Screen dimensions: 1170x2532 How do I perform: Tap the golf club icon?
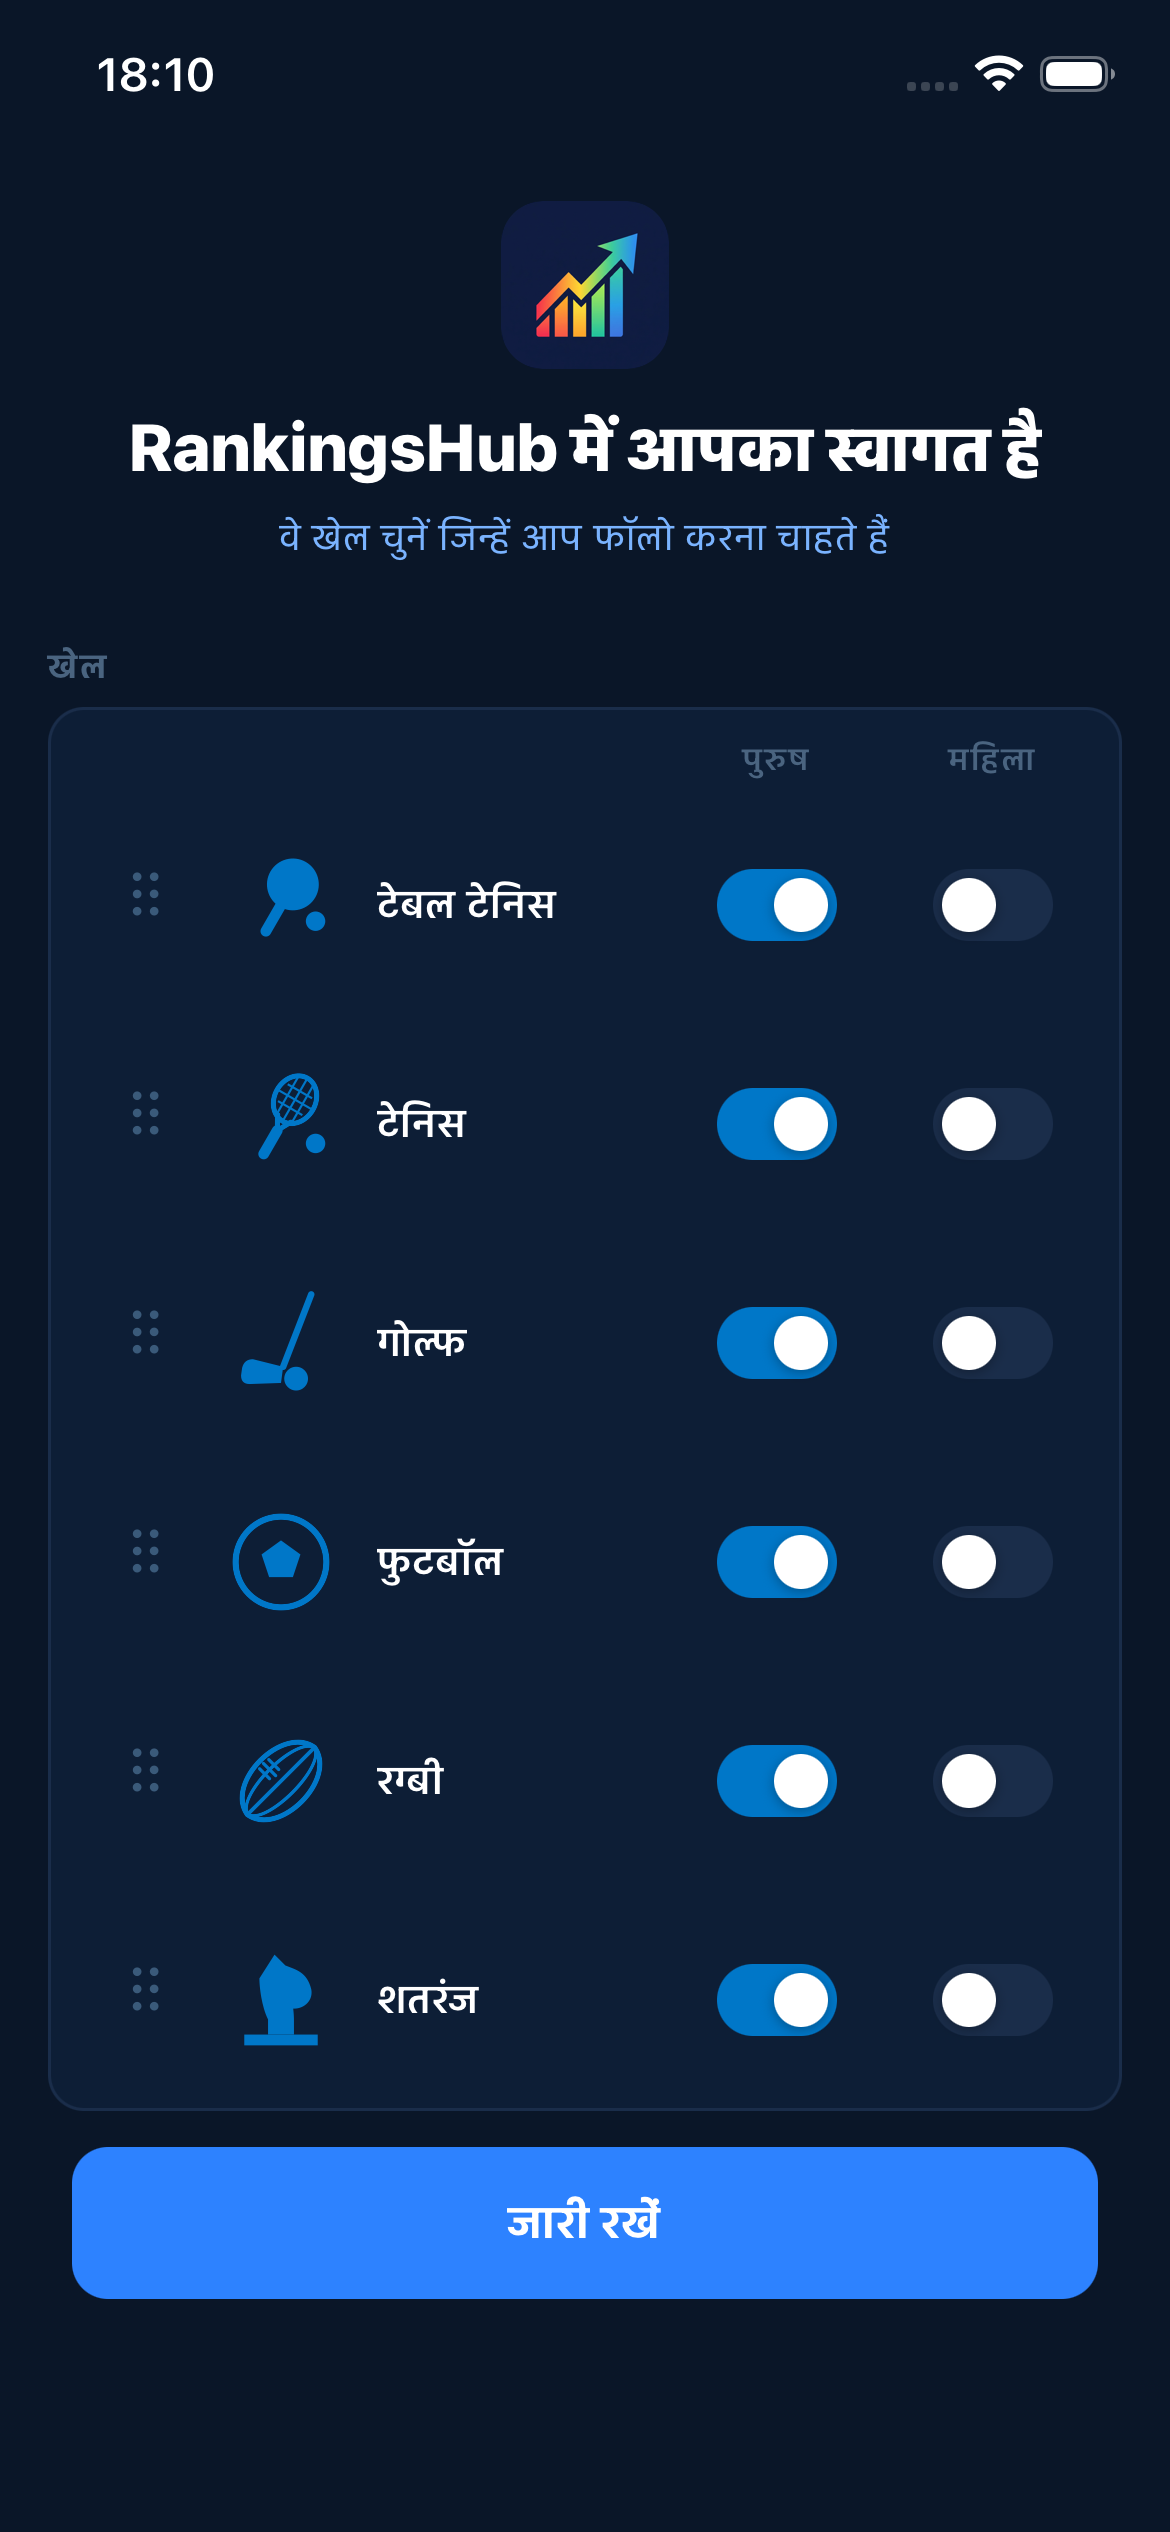coord(280,1340)
